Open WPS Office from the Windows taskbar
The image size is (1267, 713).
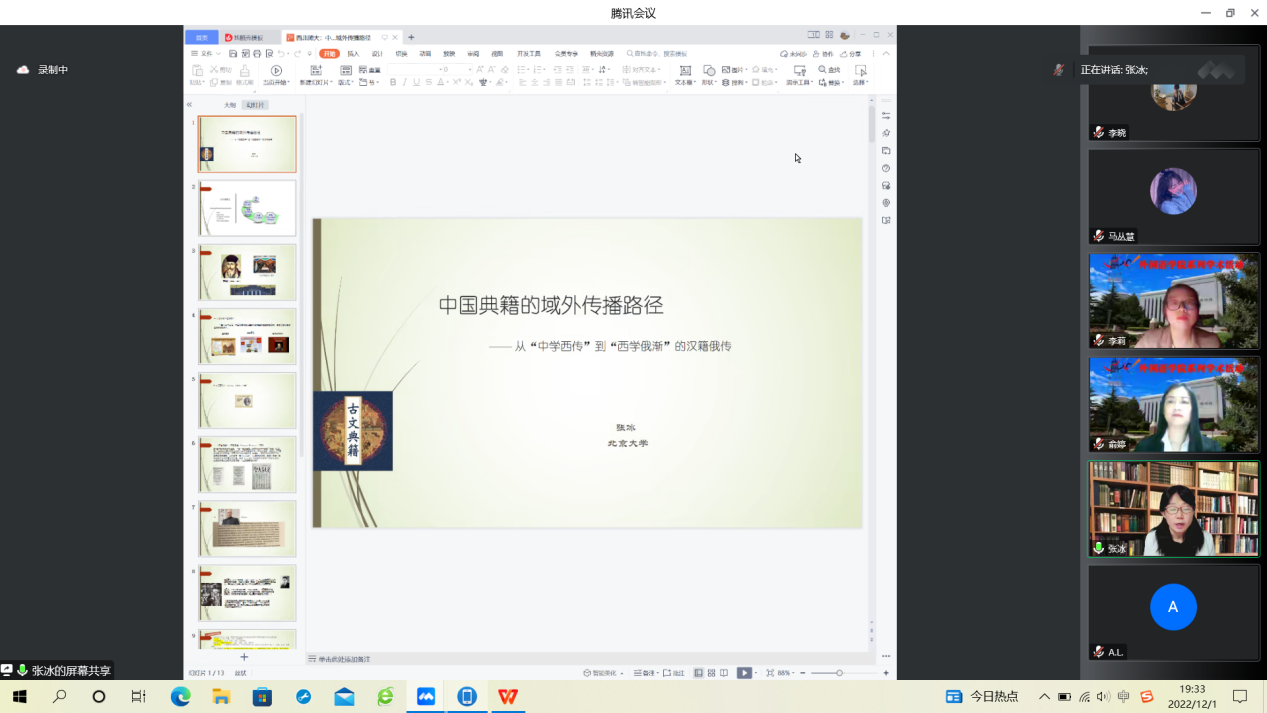(508, 696)
